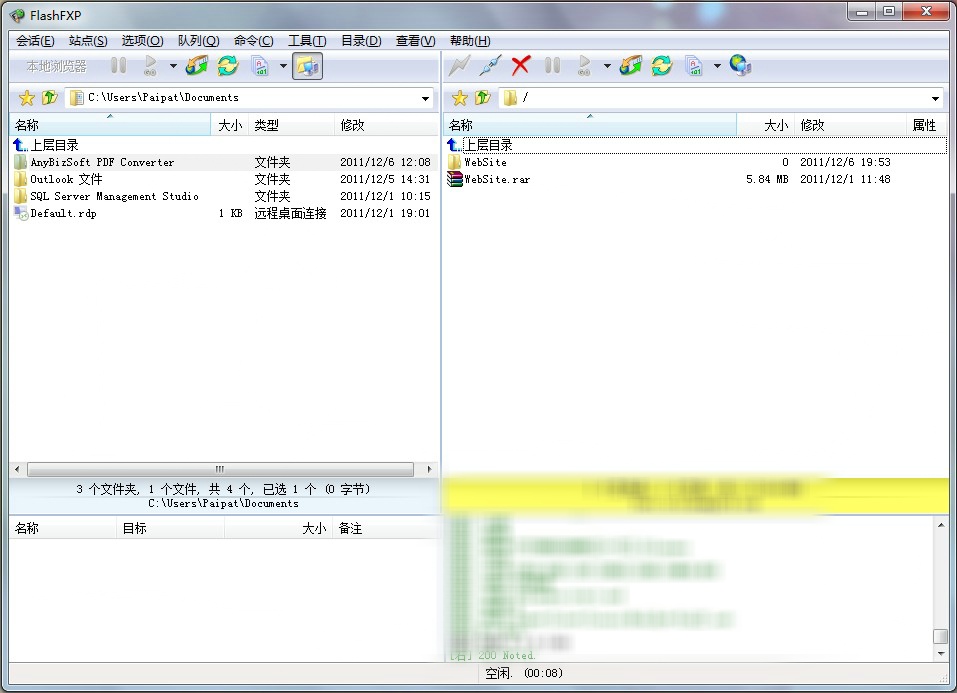Refresh the local file list

click(228, 66)
